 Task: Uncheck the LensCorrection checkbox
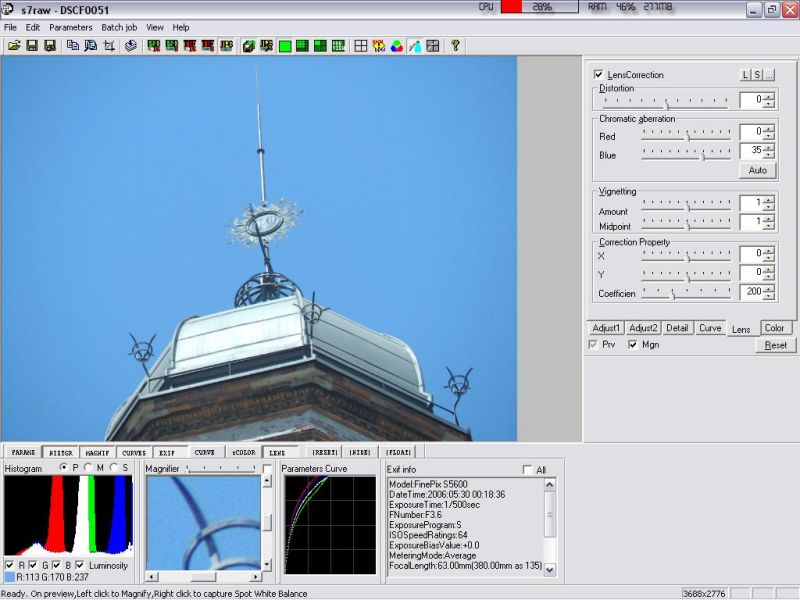click(x=598, y=75)
